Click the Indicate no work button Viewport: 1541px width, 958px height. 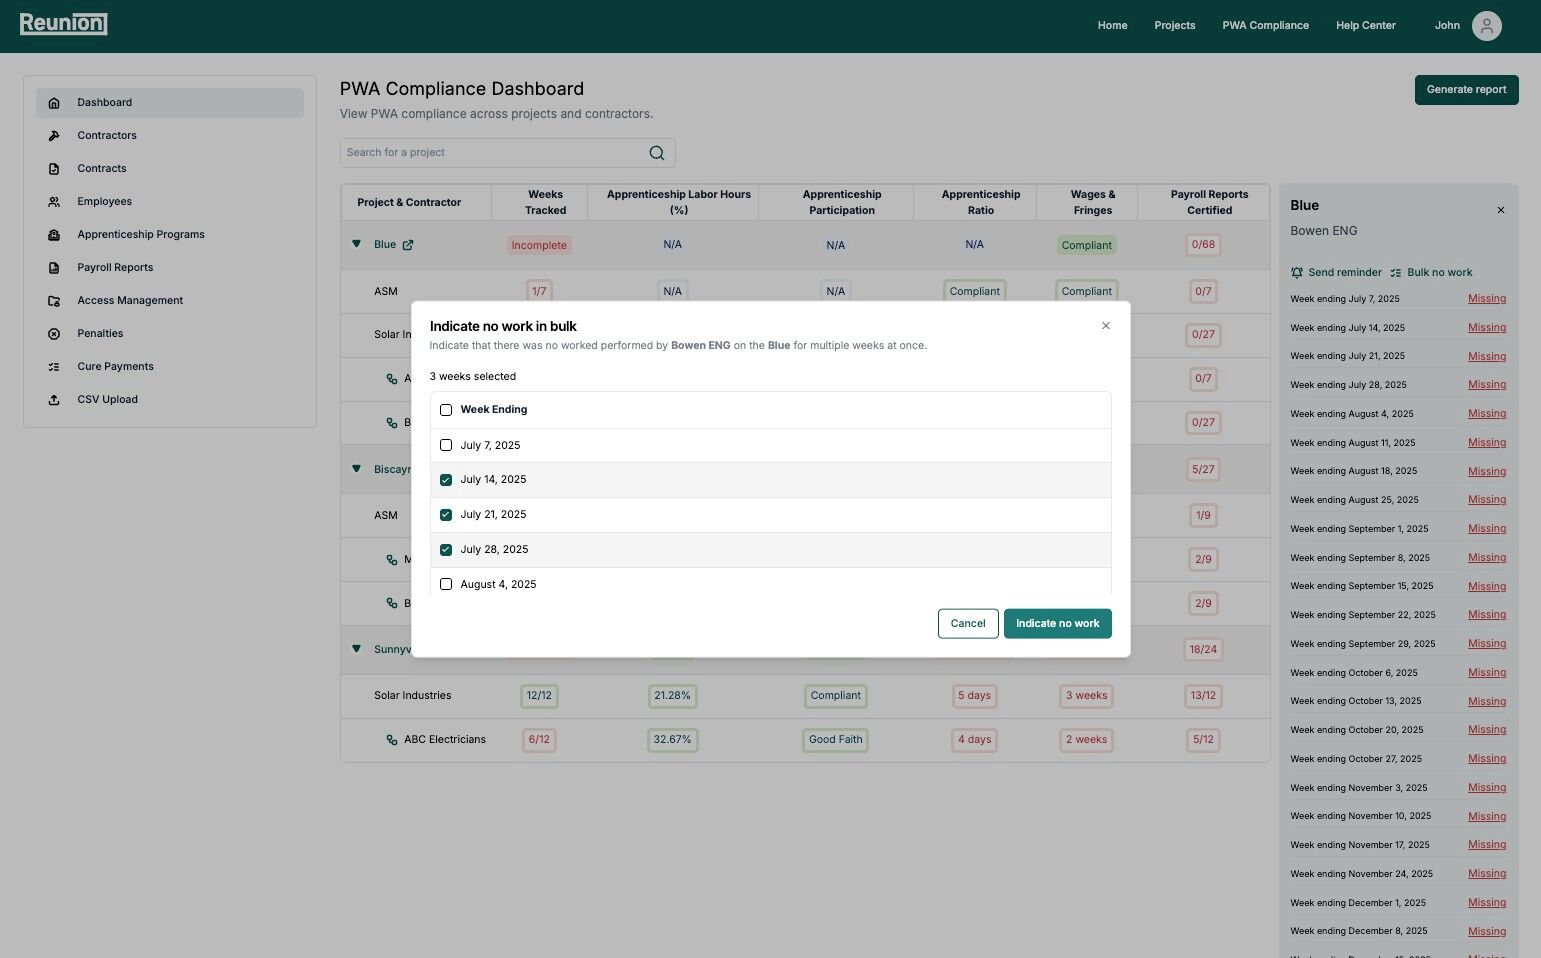(1057, 623)
